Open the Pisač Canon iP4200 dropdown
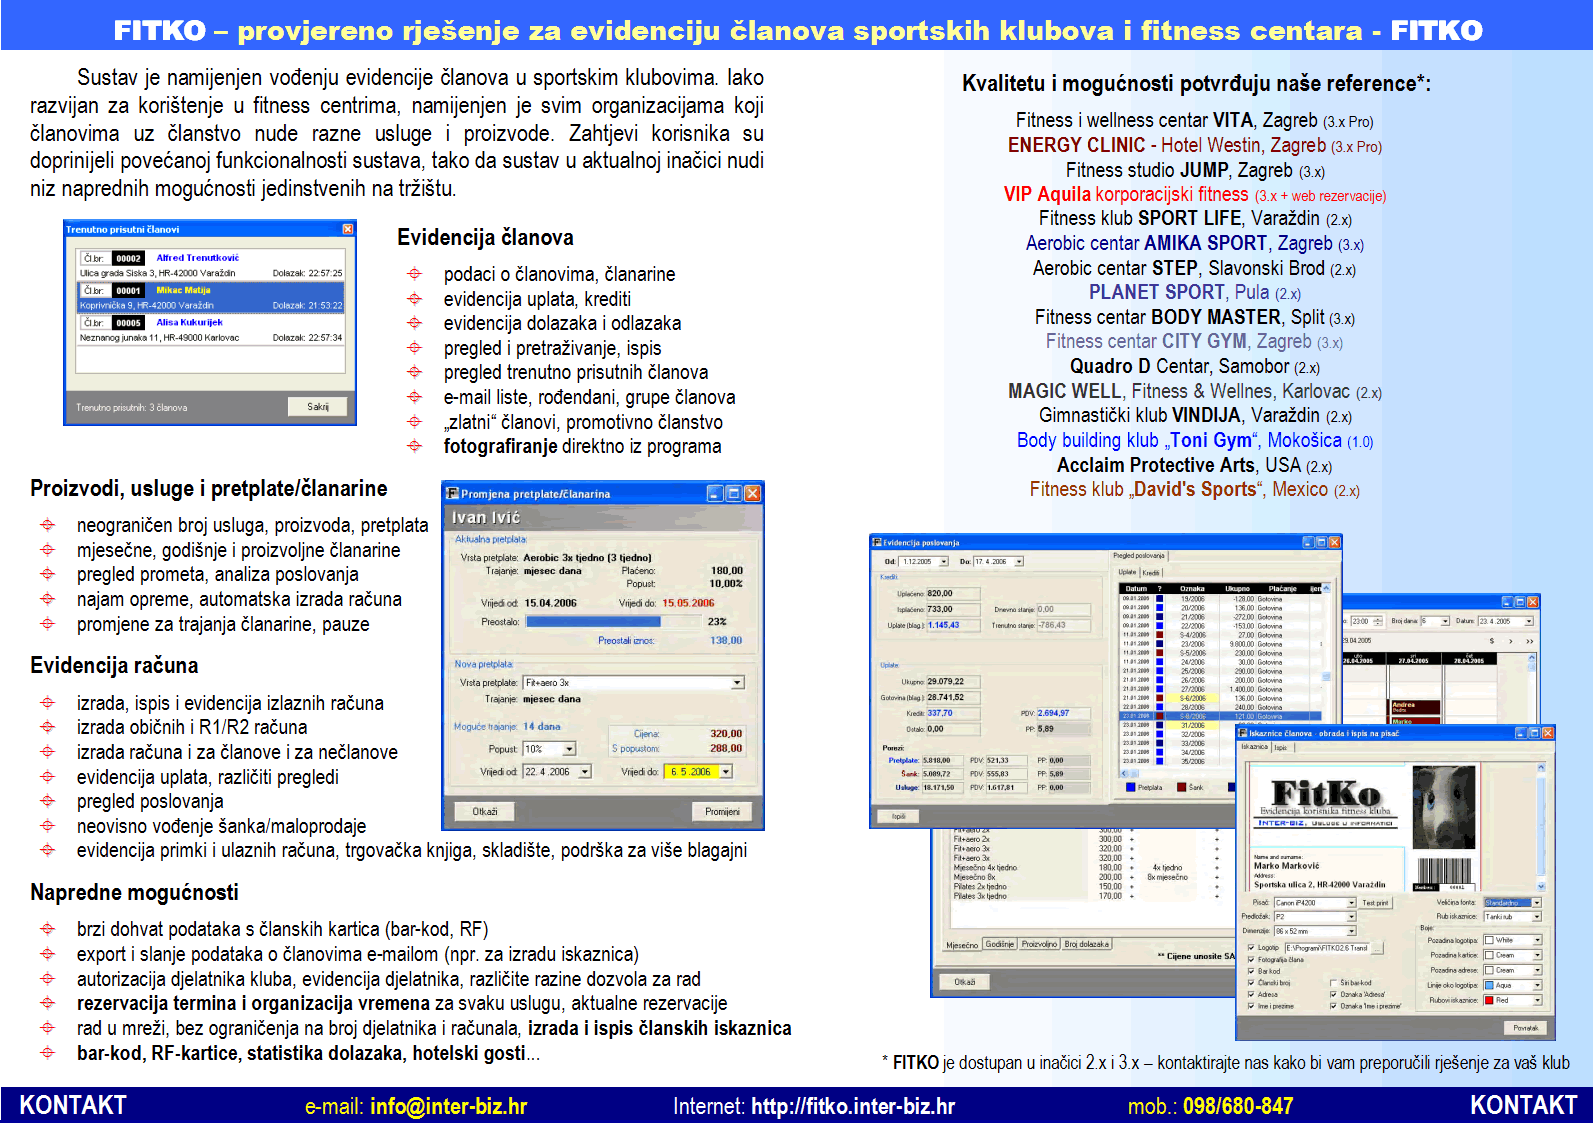 [x=1350, y=903]
